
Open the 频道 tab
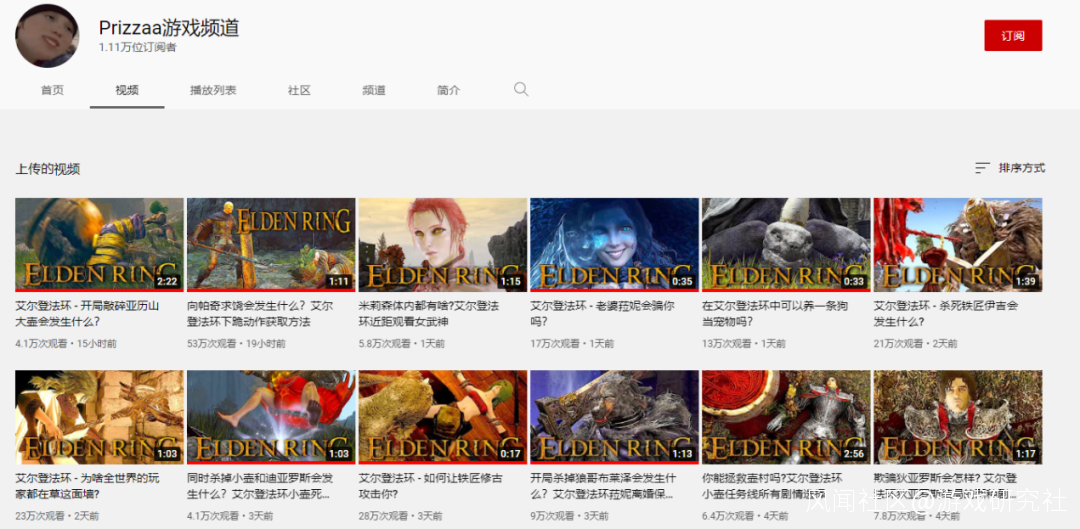(x=374, y=90)
